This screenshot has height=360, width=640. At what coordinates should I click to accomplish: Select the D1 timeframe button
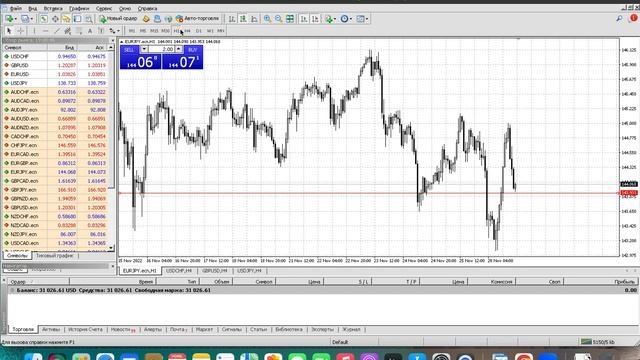click(199, 31)
